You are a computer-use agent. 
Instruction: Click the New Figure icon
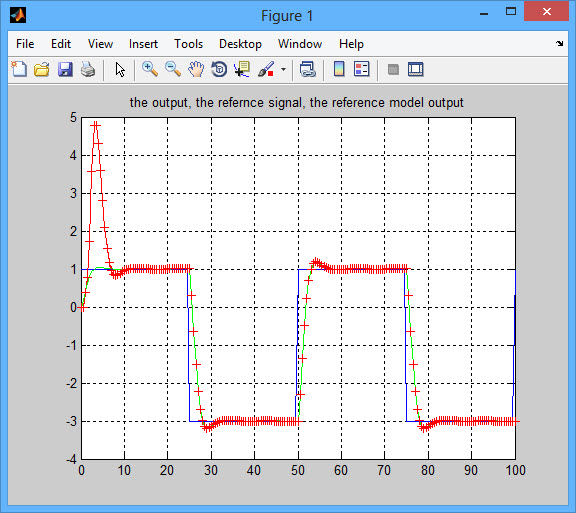(19, 69)
